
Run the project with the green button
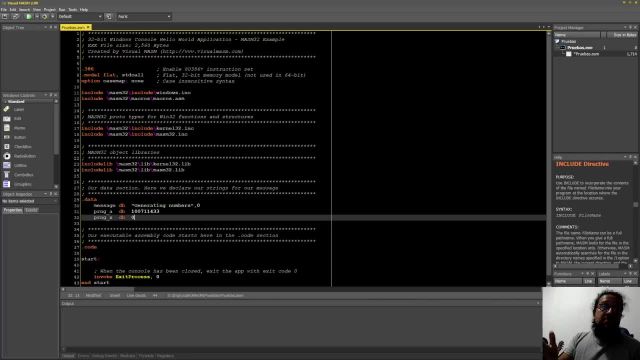point(29,17)
